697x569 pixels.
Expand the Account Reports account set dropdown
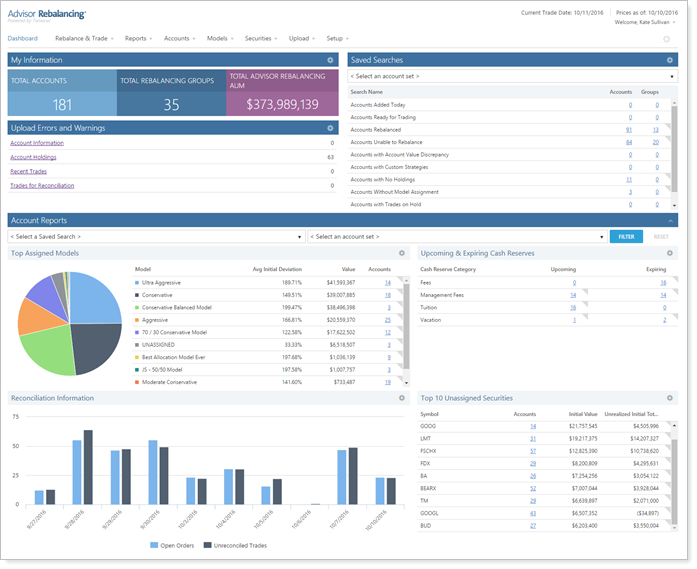pyautogui.click(x=456, y=237)
